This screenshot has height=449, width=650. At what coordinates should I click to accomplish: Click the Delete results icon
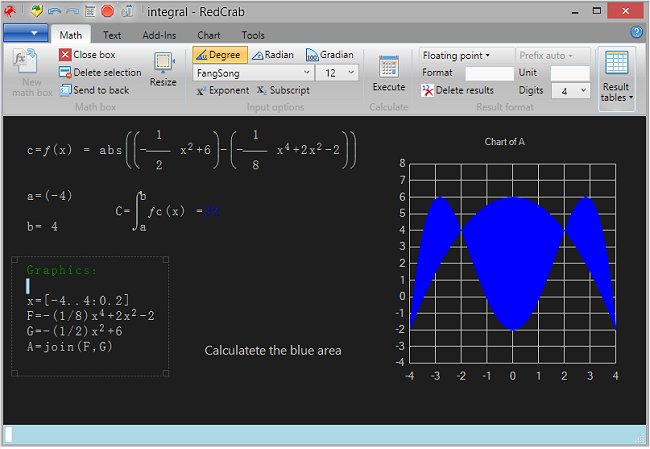427,90
